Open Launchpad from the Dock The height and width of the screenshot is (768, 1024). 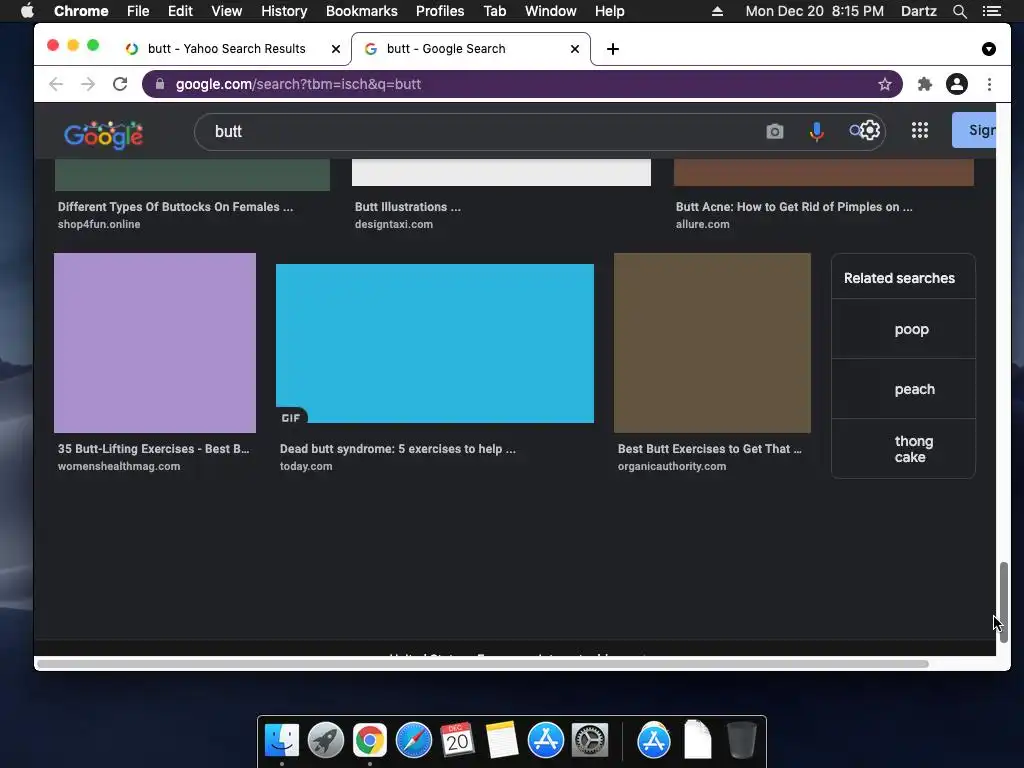[x=326, y=740]
